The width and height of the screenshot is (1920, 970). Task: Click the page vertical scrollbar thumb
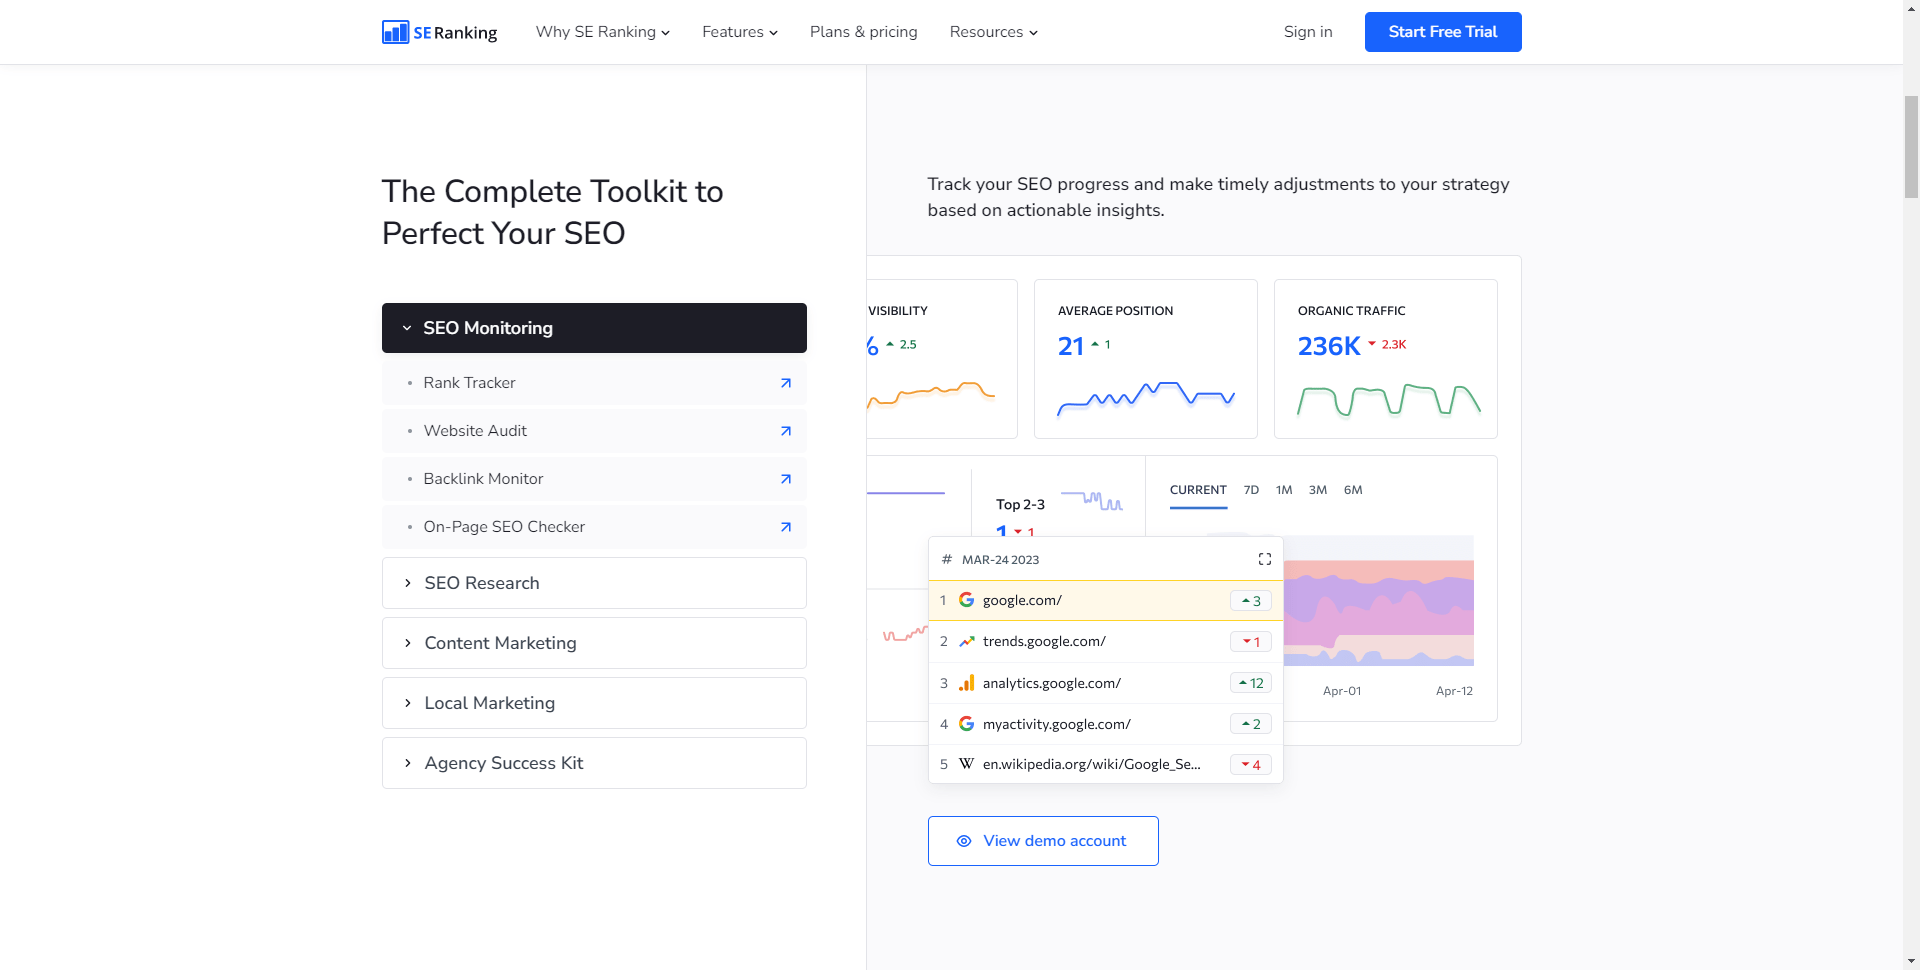pyautogui.click(x=1911, y=147)
